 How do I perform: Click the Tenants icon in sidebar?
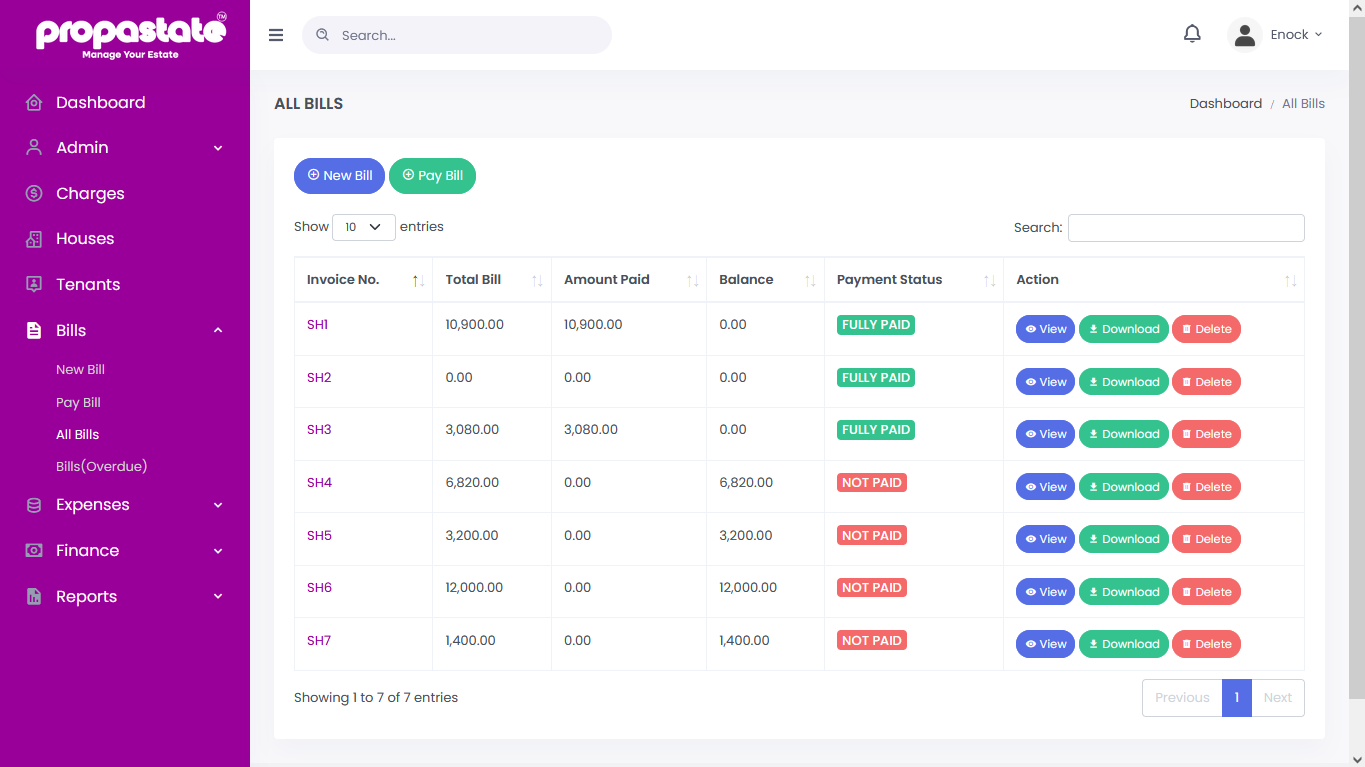point(34,284)
